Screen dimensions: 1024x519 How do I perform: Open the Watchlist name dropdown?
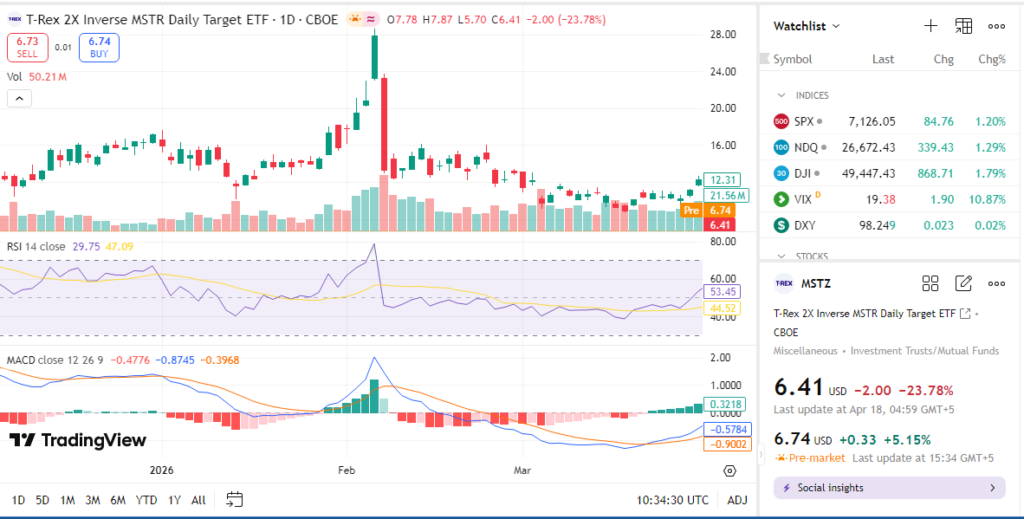tap(806, 26)
